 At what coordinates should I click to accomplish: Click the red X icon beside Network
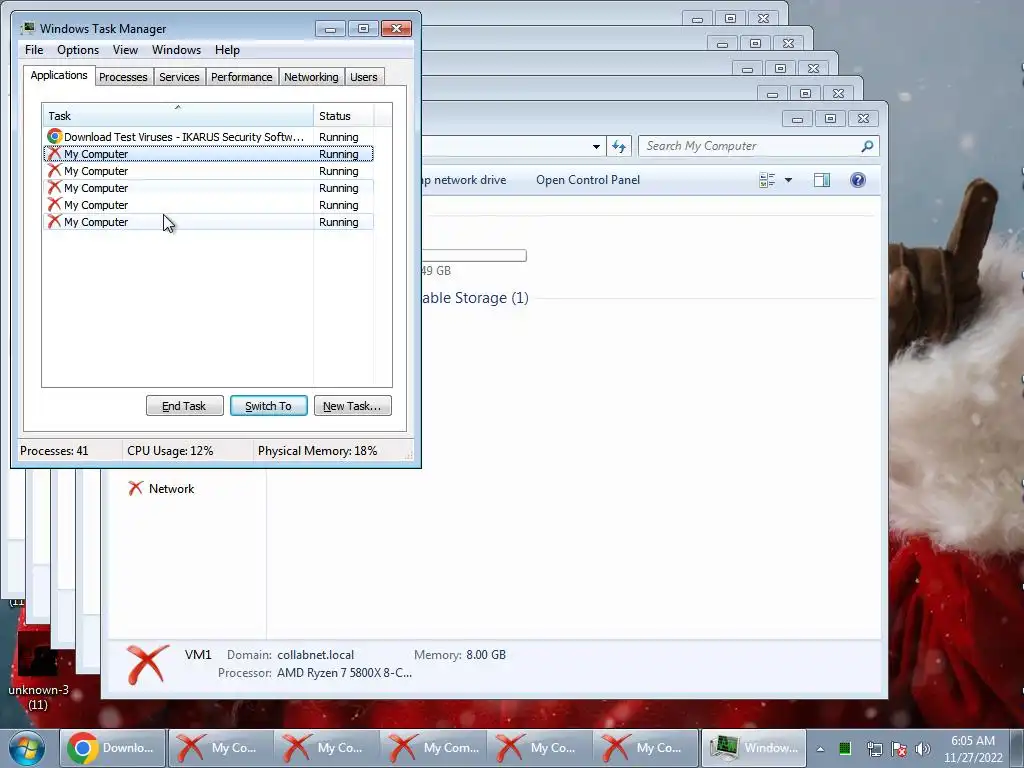pos(136,488)
